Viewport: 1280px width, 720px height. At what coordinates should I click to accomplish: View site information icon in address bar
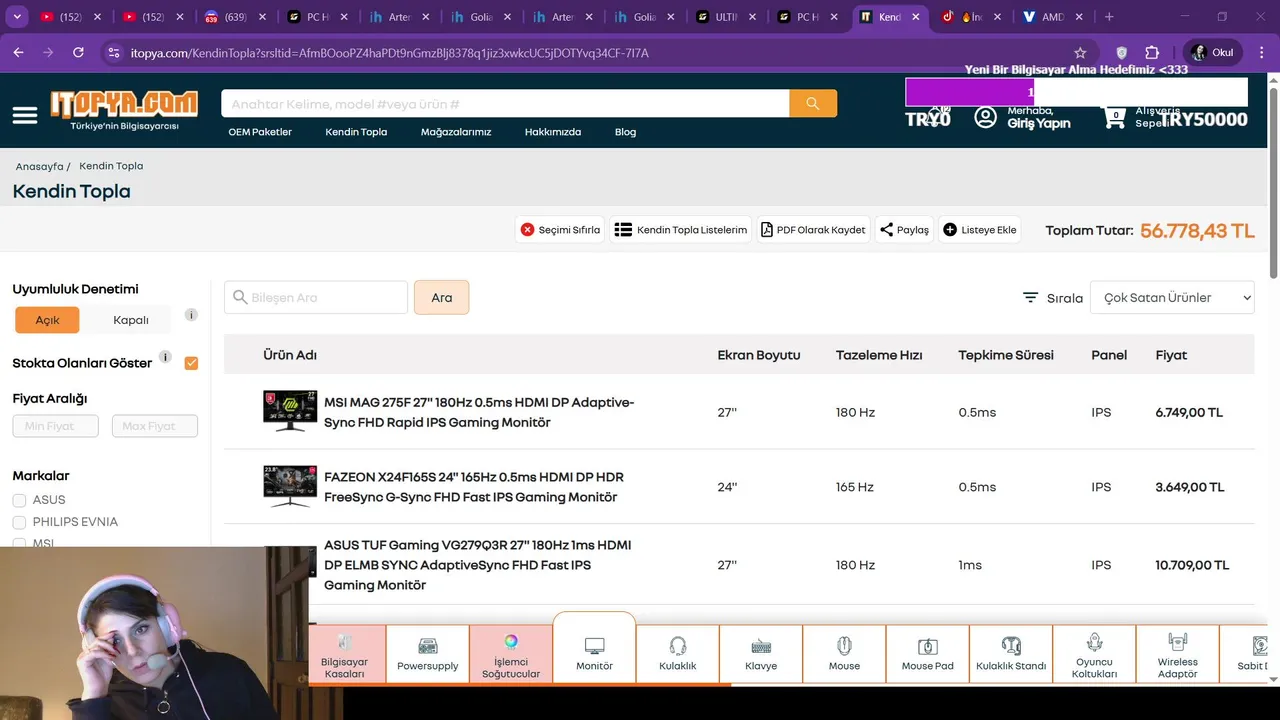coord(114,53)
